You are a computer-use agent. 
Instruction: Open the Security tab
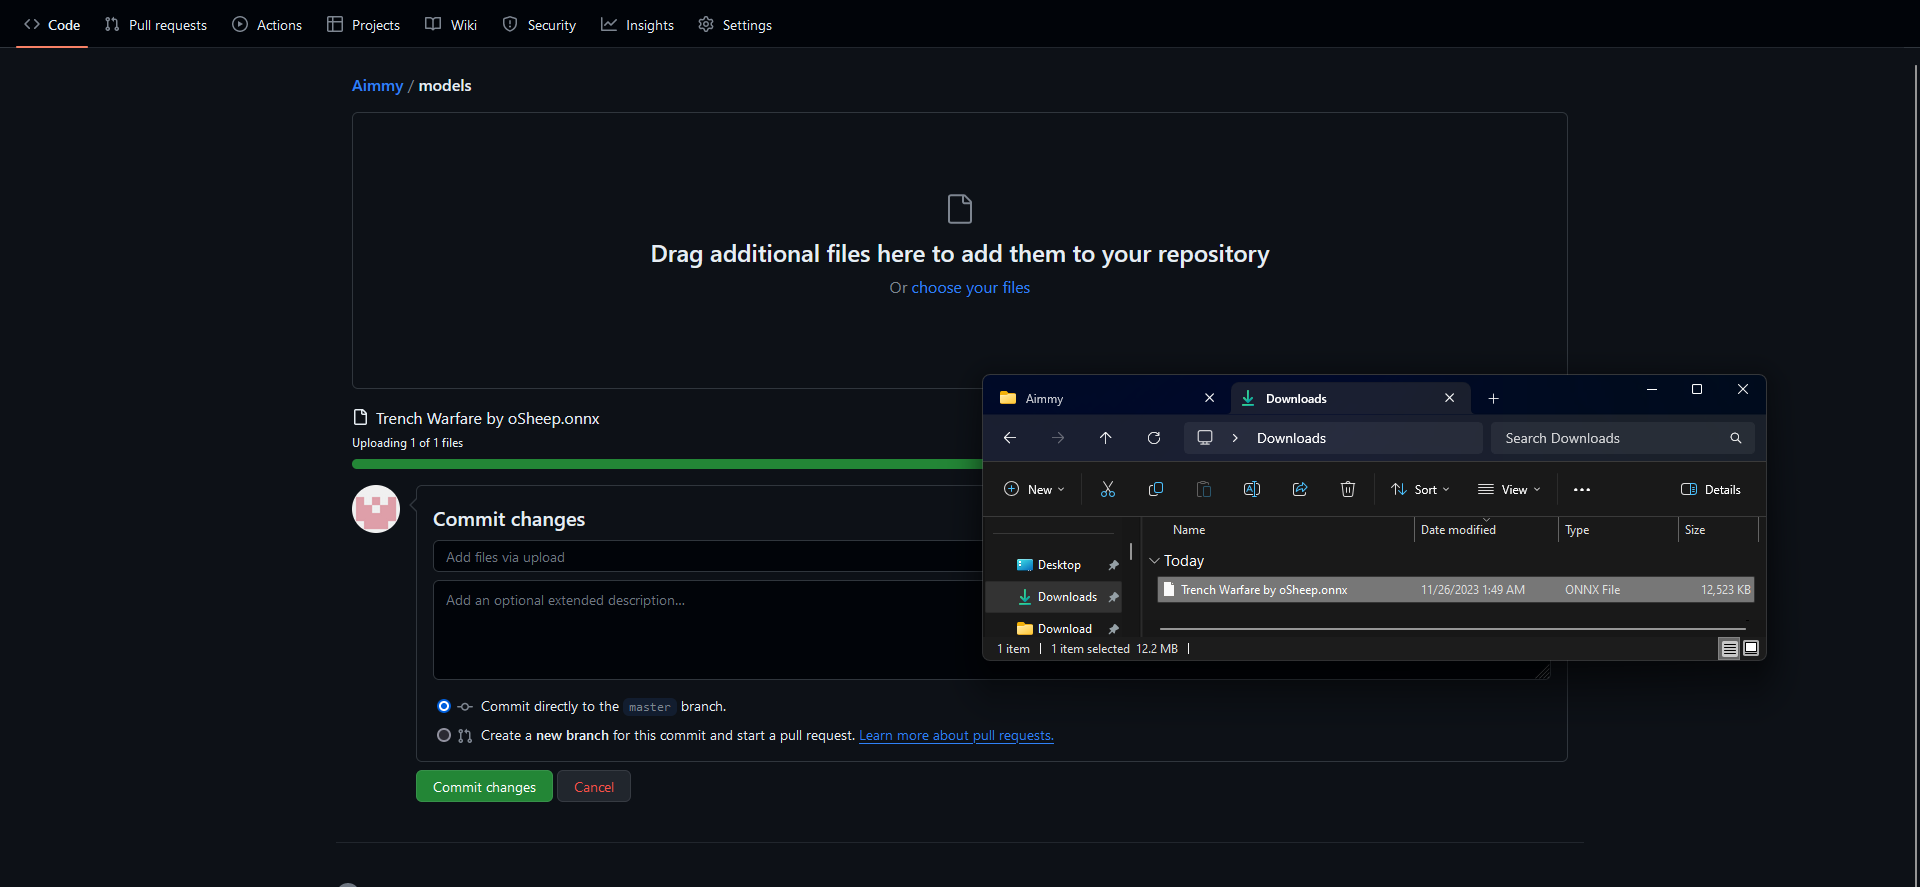(x=539, y=24)
